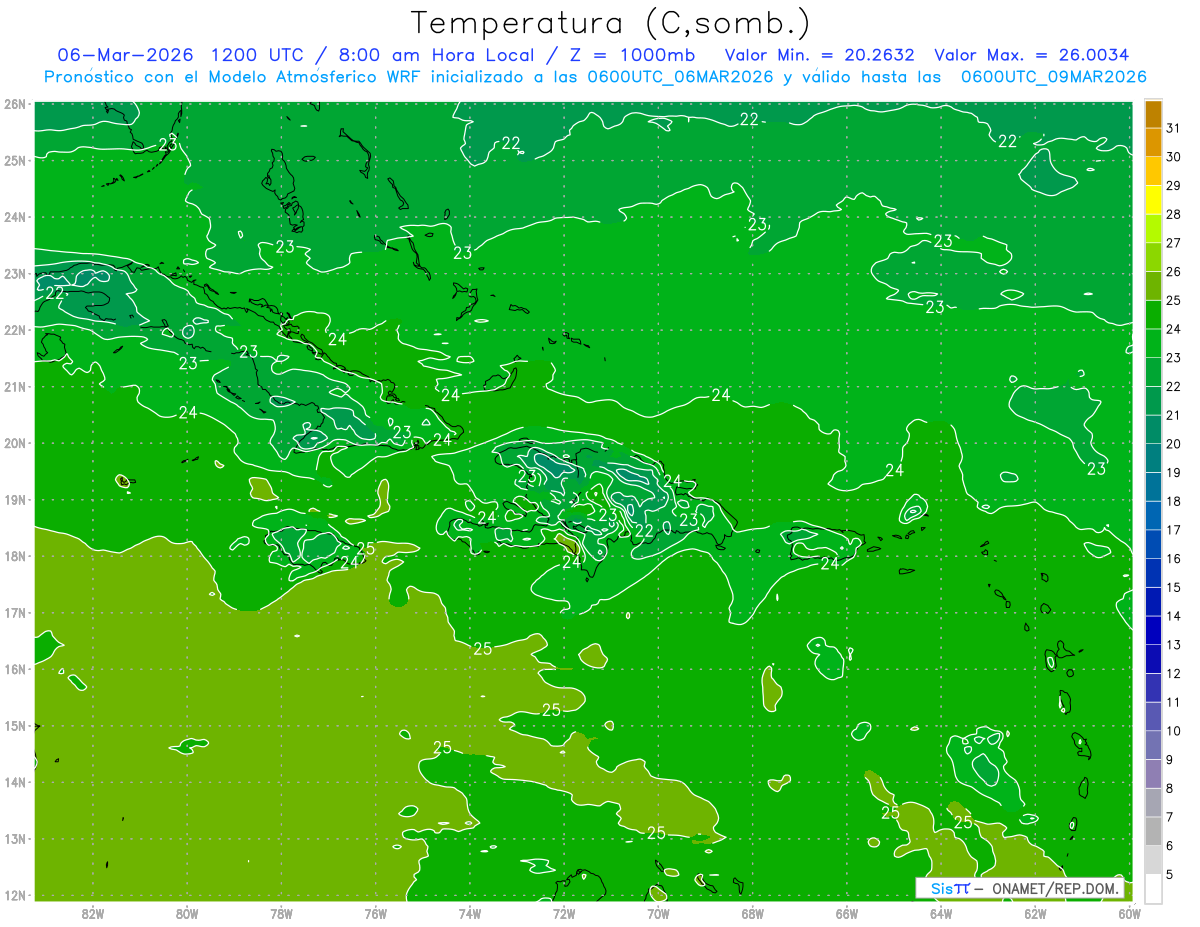Click the '20' label on the color scale

[x=1173, y=444]
